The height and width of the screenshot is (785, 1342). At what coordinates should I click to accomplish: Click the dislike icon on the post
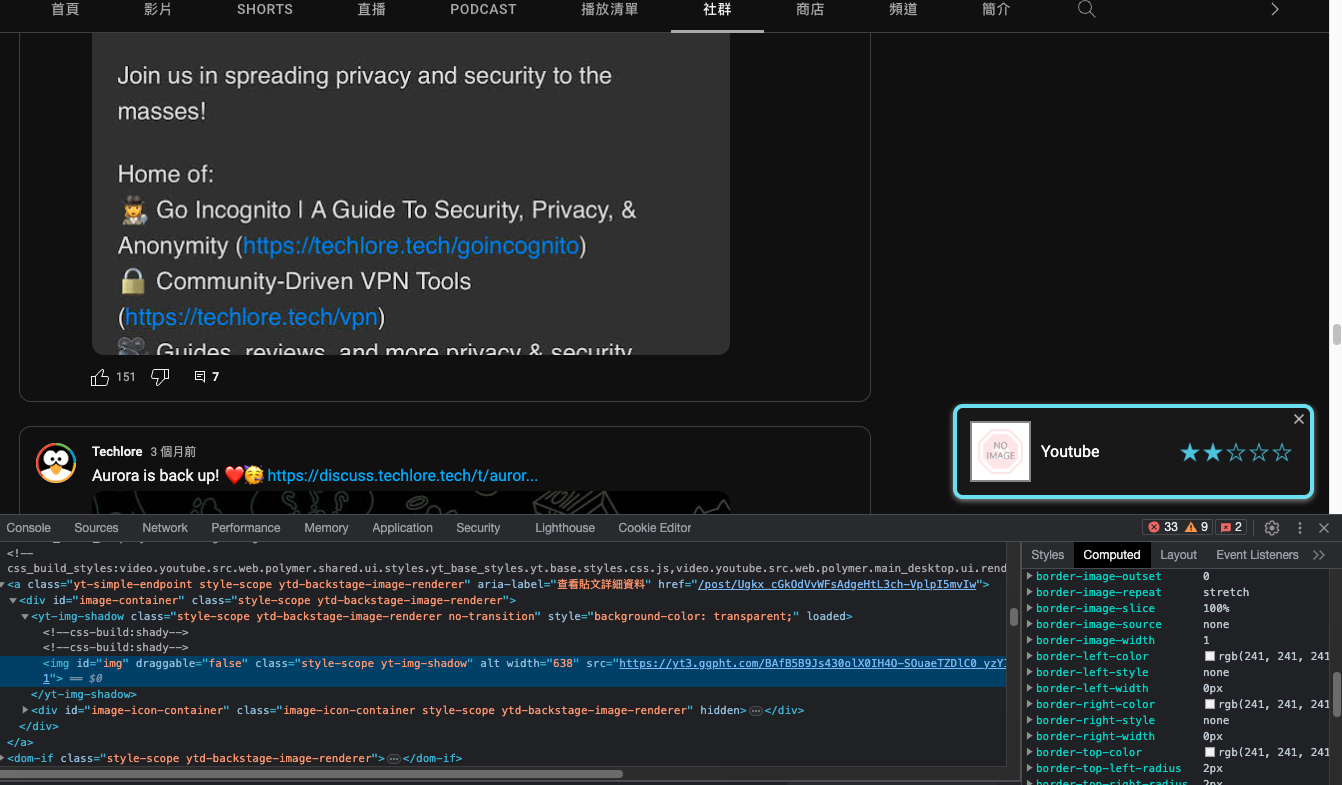tap(160, 377)
